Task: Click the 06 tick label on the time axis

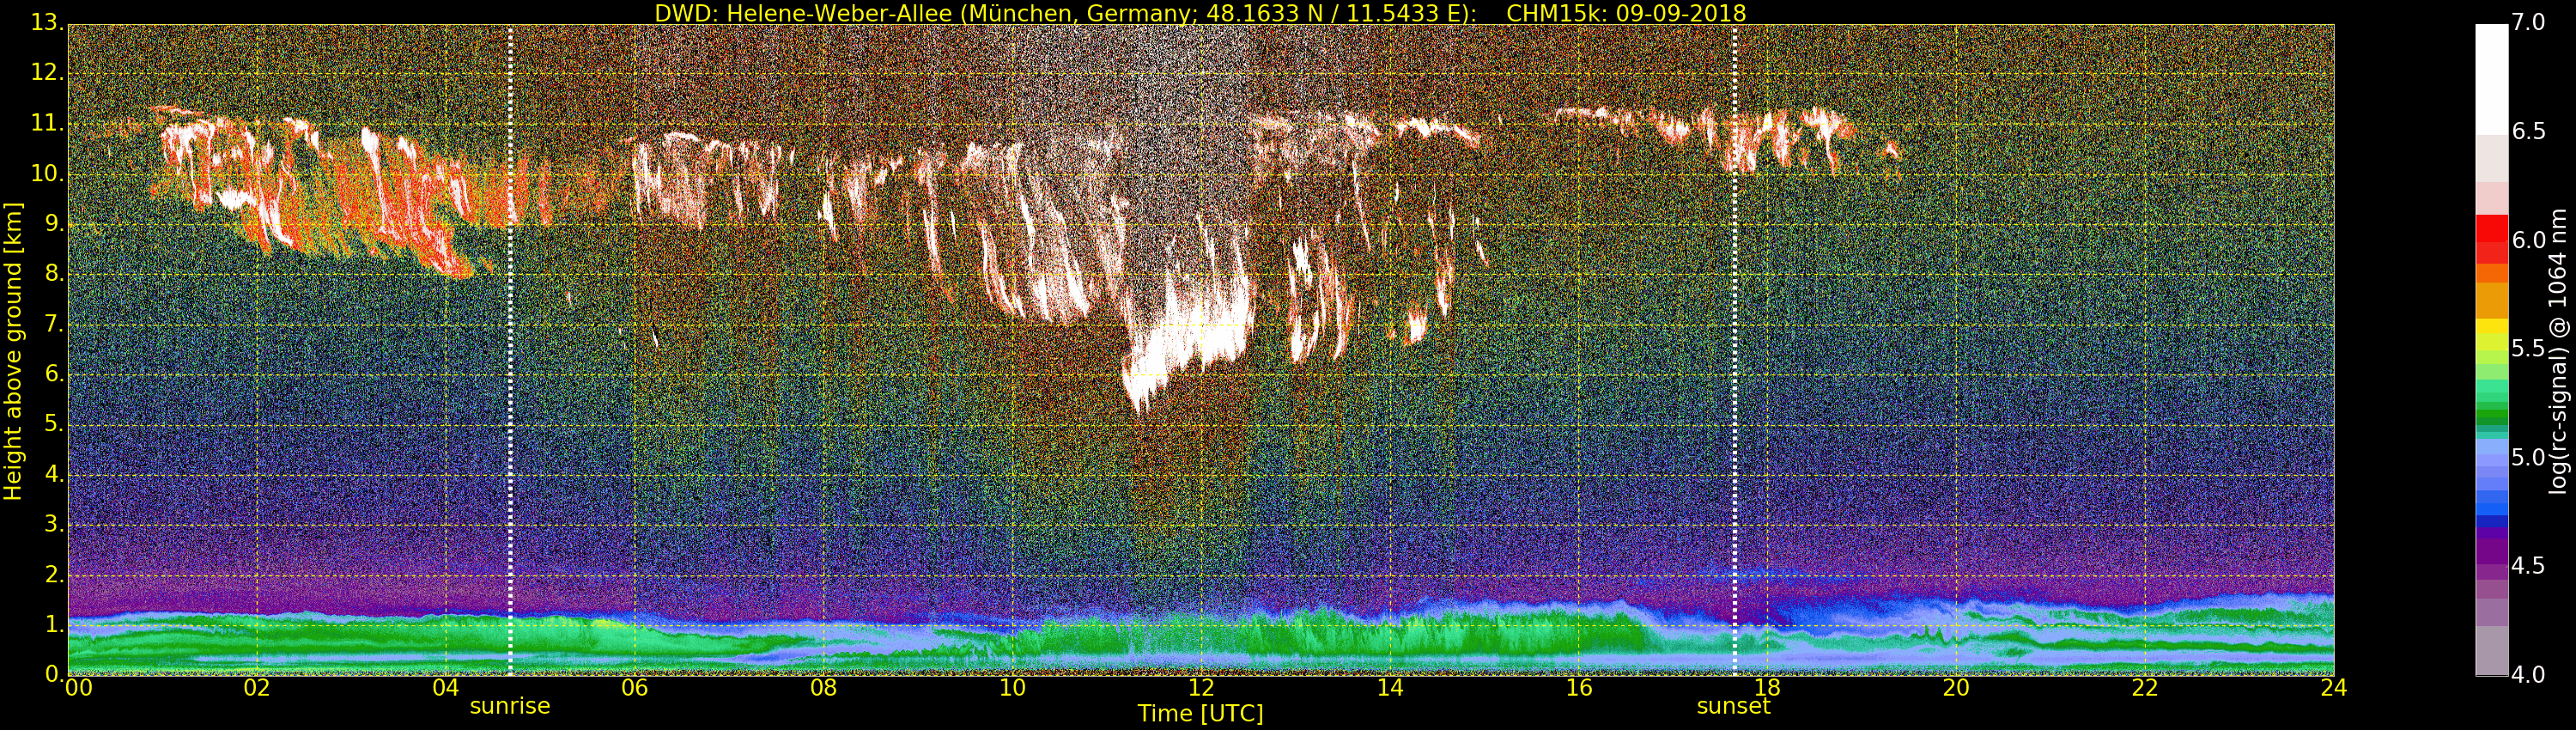Action: tap(634, 688)
